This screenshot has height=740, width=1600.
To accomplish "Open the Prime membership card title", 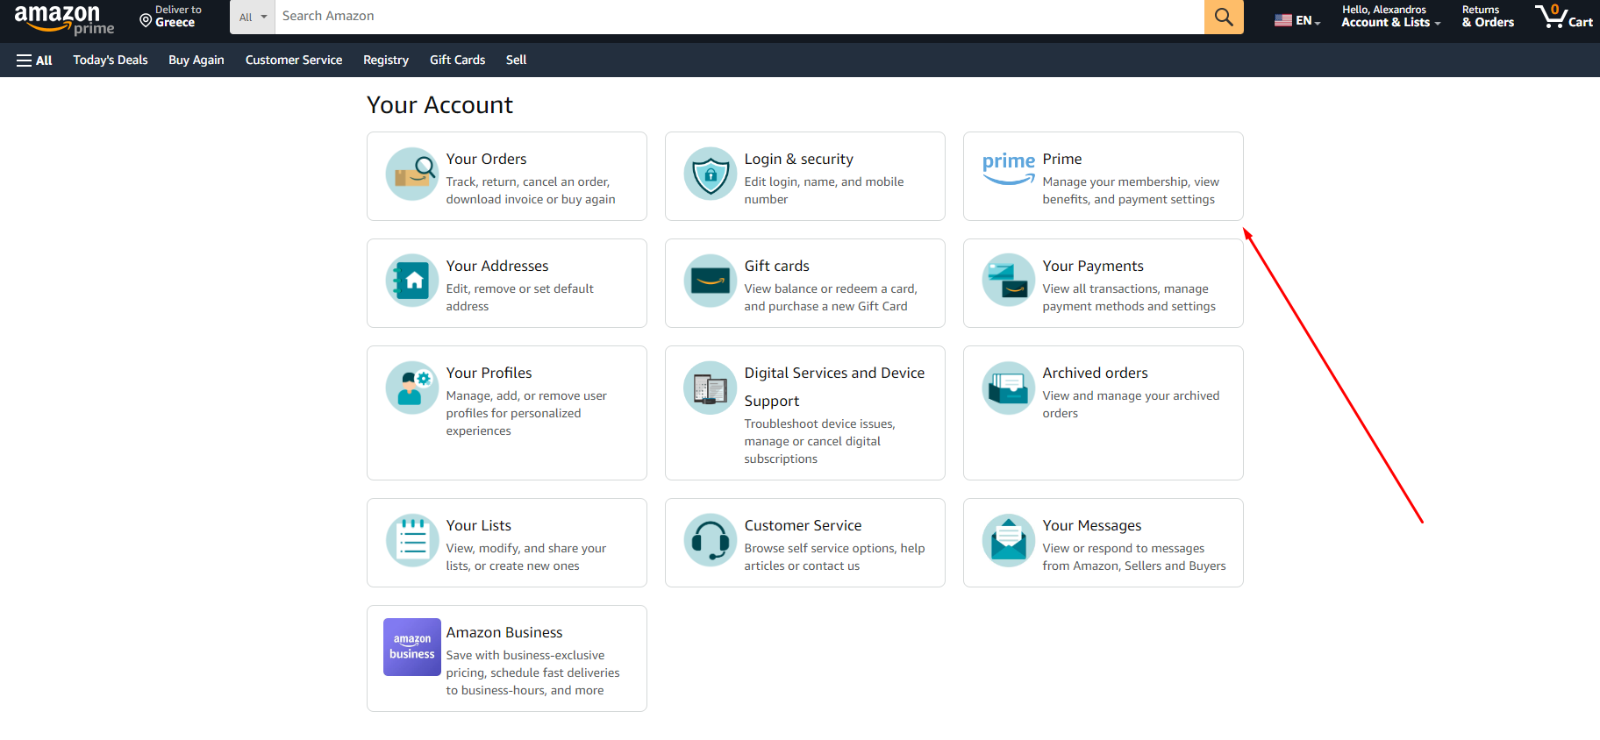I will tap(1062, 159).
